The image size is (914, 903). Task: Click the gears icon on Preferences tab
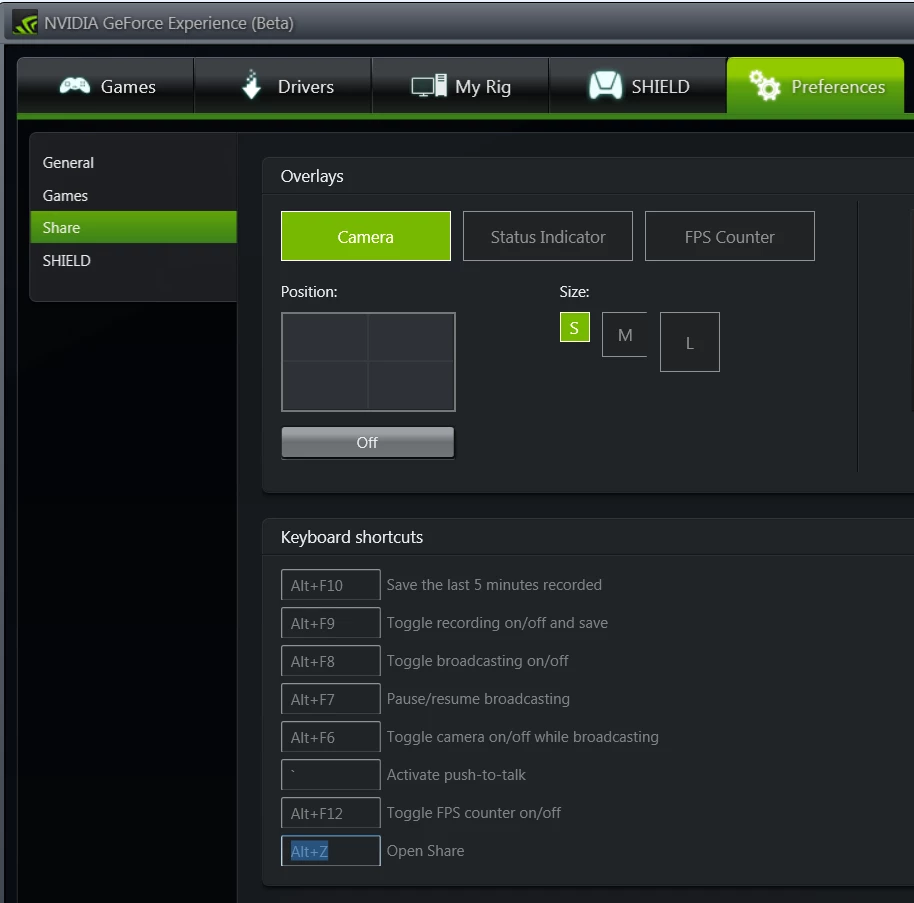pyautogui.click(x=764, y=85)
